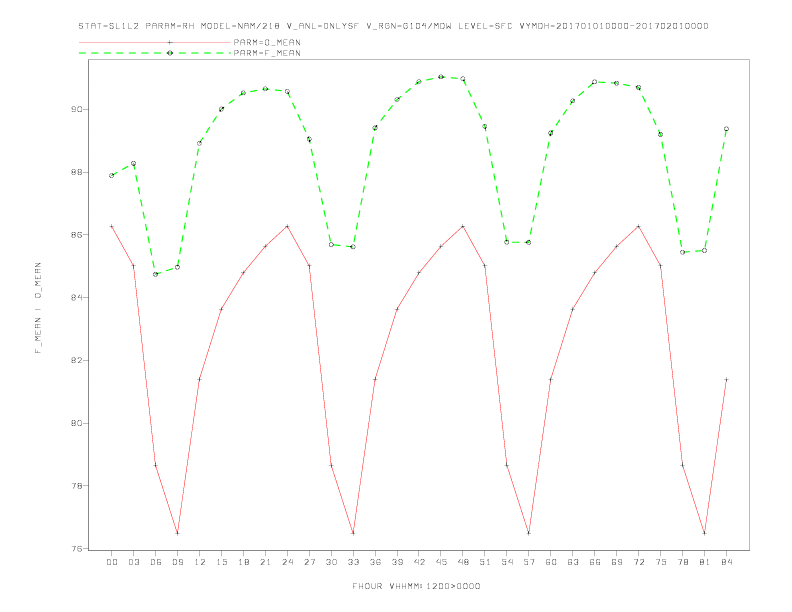Select the red O_MEAN data point at hour 84
The width and height of the screenshot is (792, 612).
726,379
